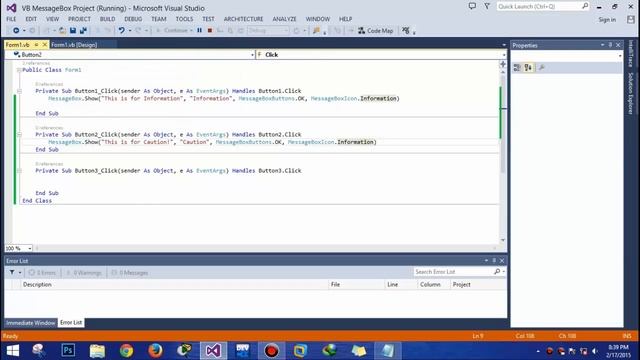Screen dimensions: 640x360
Task: Open the PROJECT menu
Action: (79, 19)
